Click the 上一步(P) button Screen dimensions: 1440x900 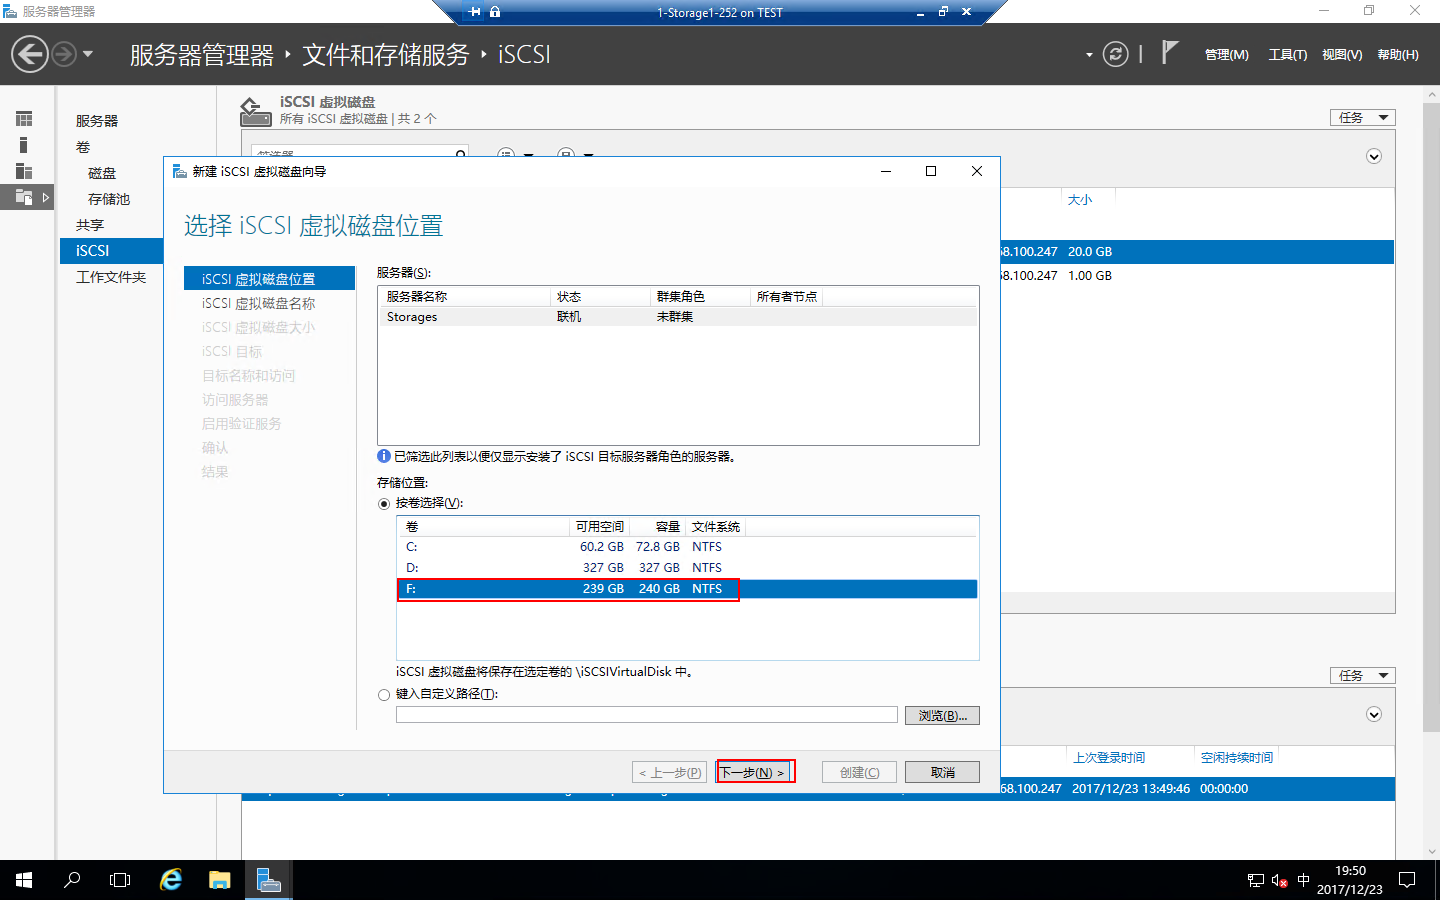670,772
